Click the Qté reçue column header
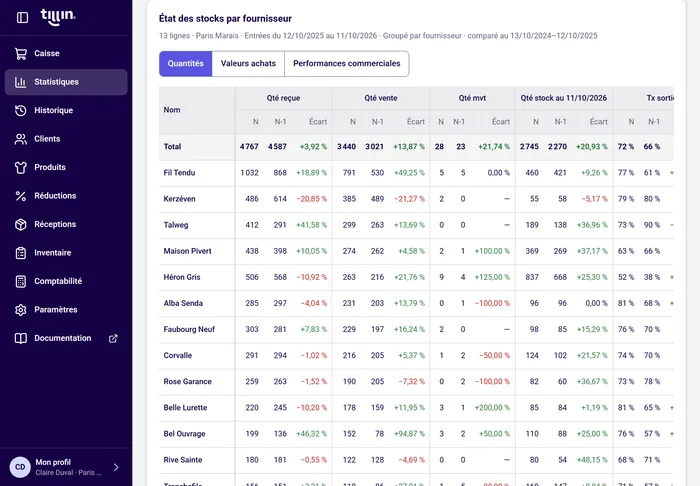Viewport: 700px width, 486px height. tap(283, 98)
